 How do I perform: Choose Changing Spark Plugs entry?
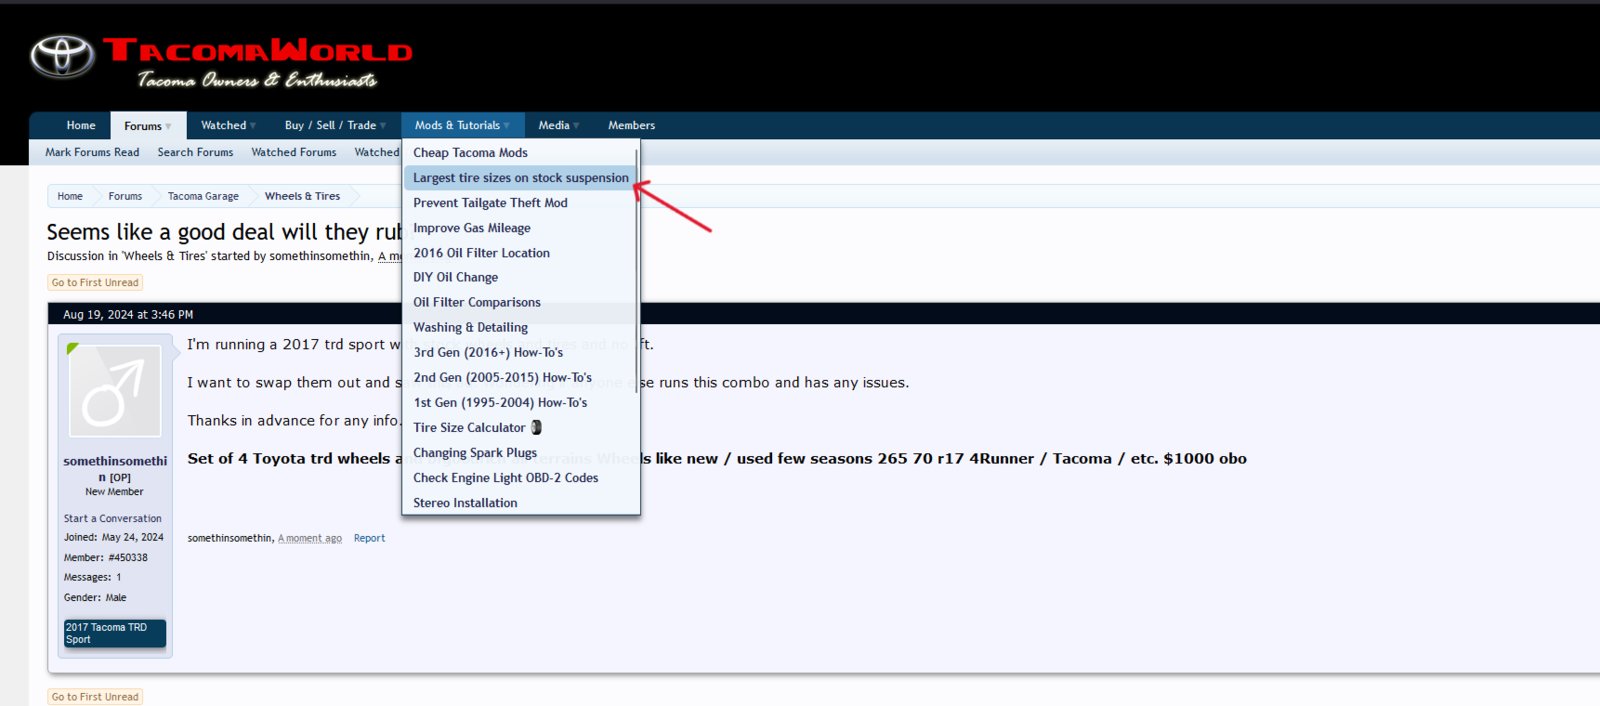[x=475, y=453]
